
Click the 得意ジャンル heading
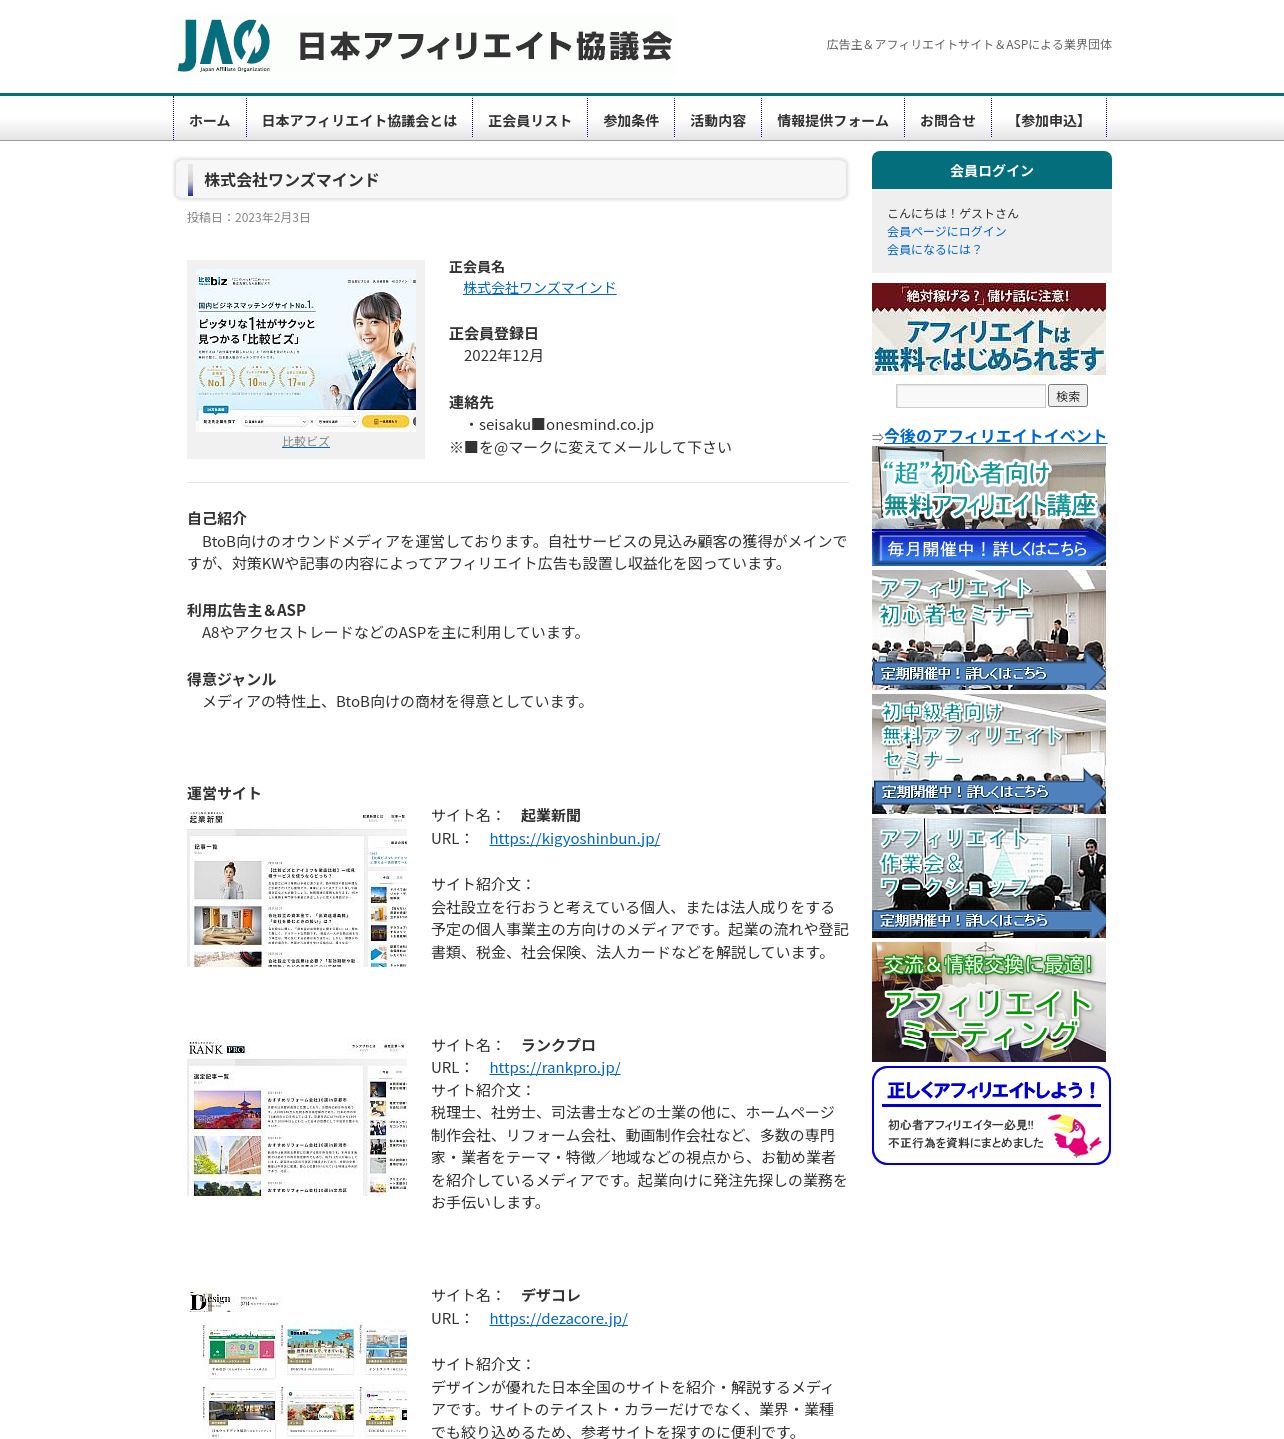point(231,679)
